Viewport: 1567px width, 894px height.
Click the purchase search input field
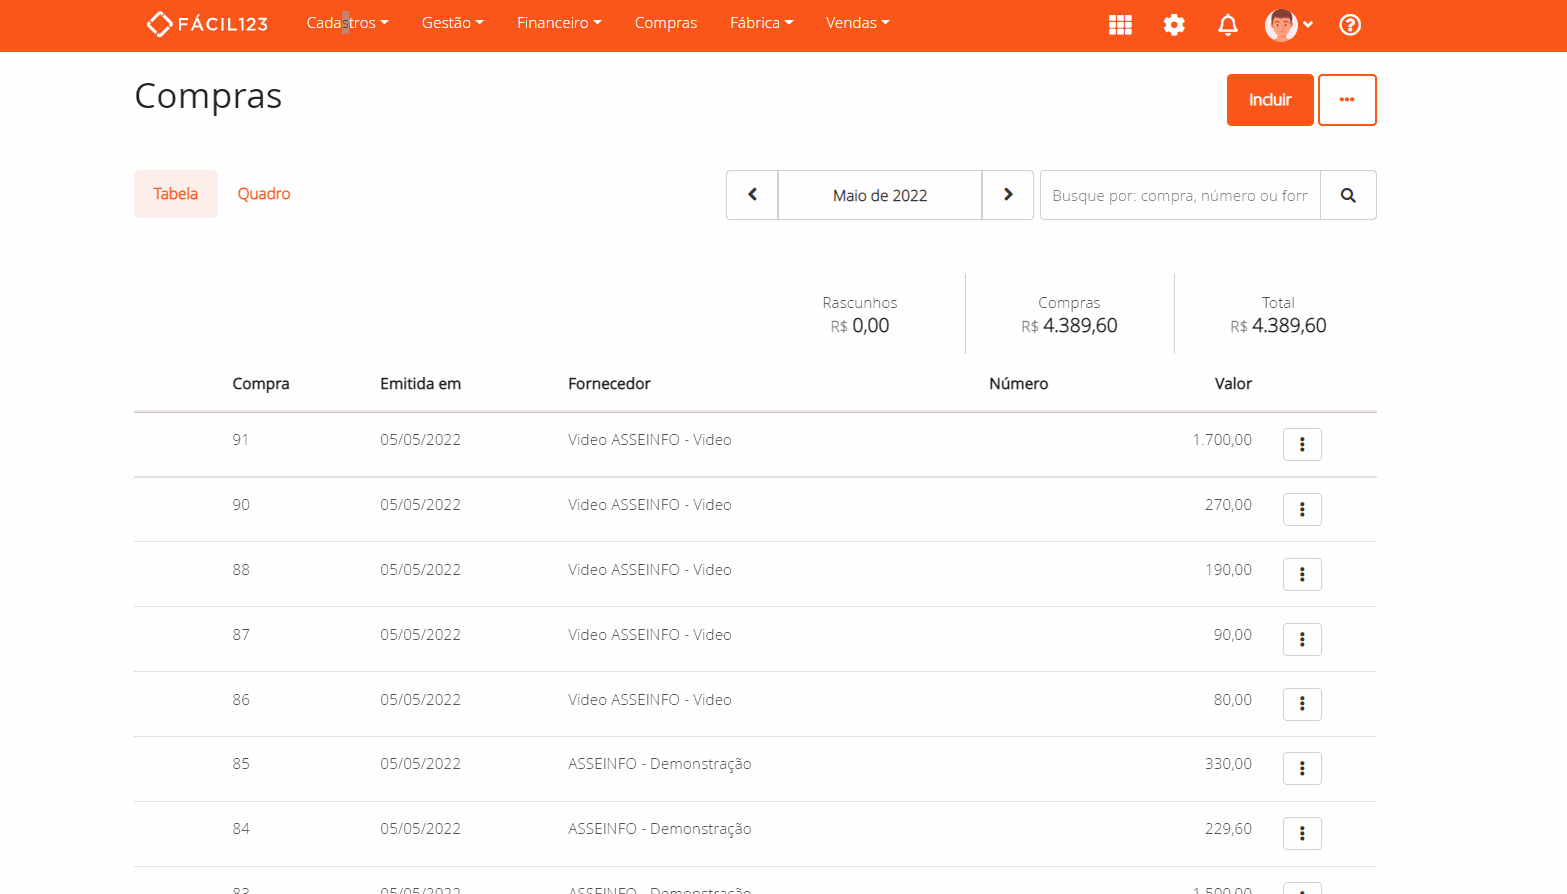click(1180, 195)
